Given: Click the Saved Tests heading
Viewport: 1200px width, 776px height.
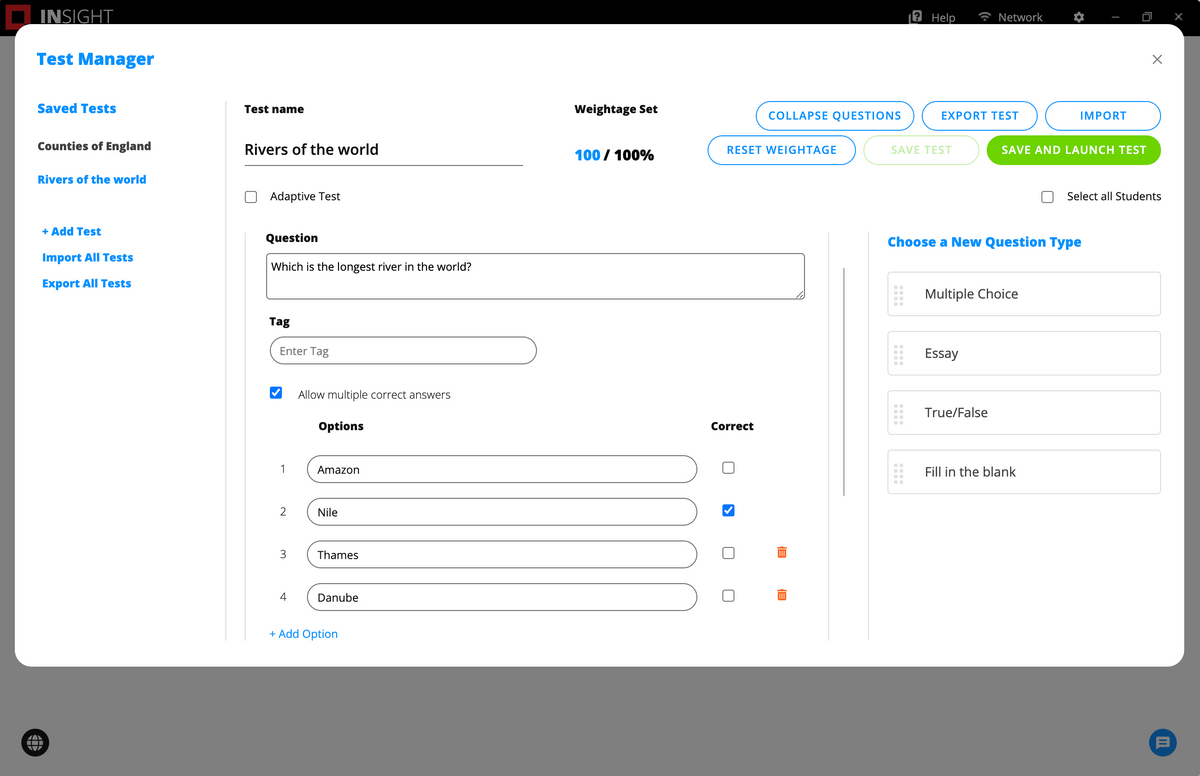Looking at the screenshot, I should tap(77, 108).
